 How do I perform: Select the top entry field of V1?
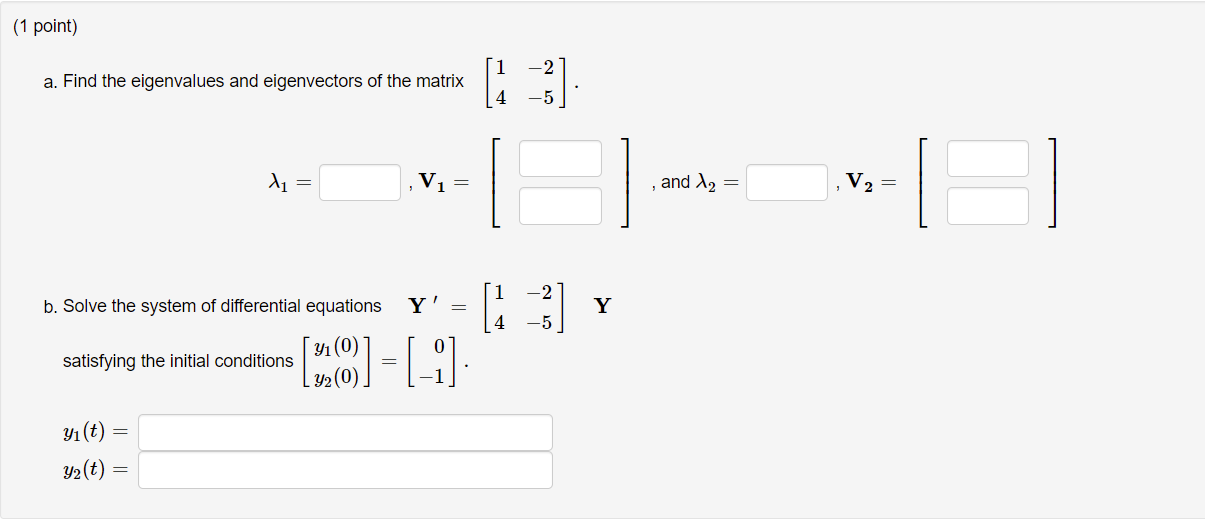[560, 159]
